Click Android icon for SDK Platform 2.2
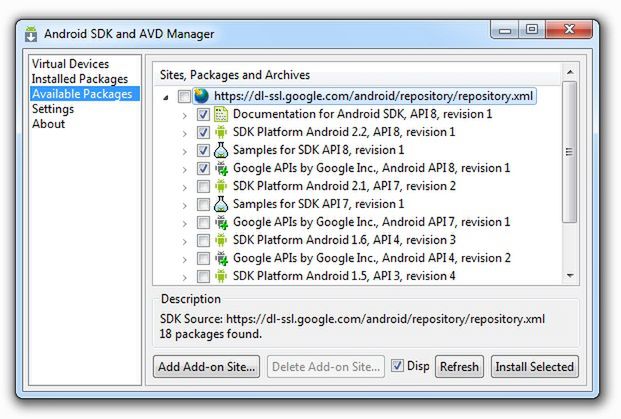 pos(221,133)
